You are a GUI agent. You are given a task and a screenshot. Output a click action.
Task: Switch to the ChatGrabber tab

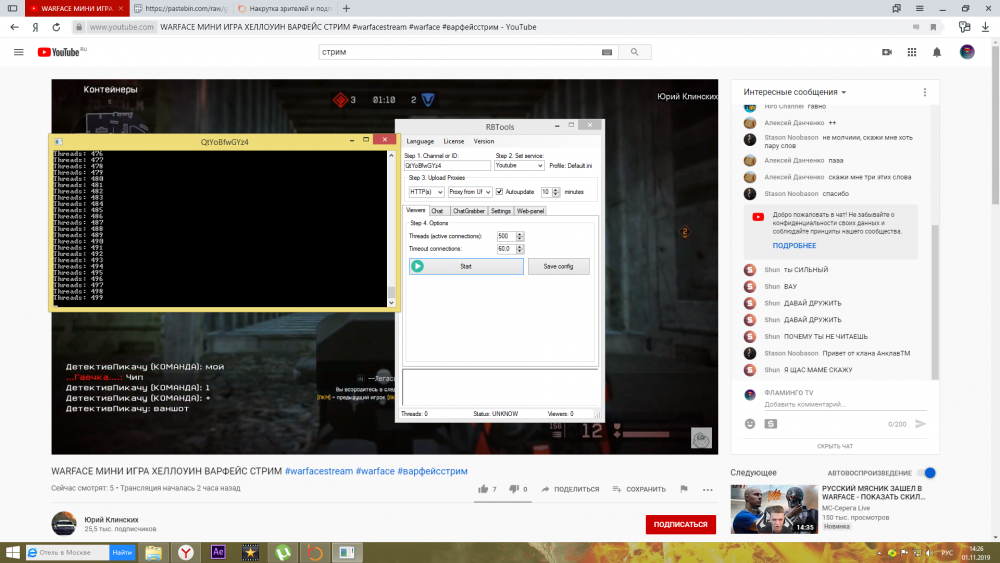tap(468, 211)
